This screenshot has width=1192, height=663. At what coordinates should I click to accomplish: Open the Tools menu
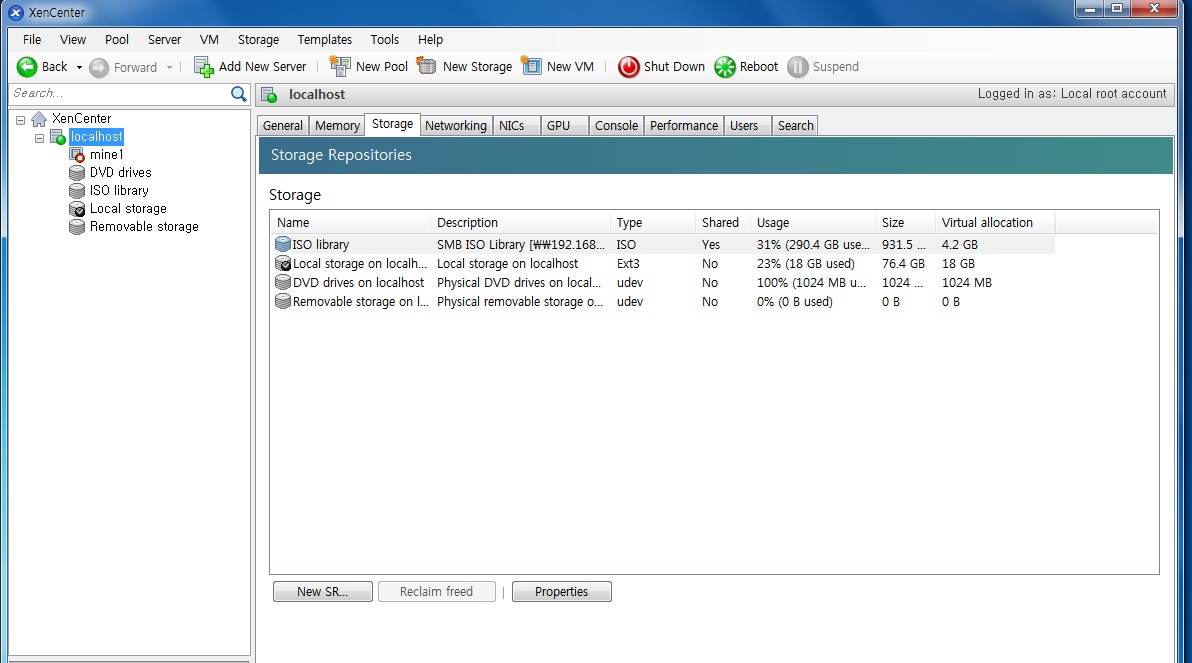[x=385, y=40]
